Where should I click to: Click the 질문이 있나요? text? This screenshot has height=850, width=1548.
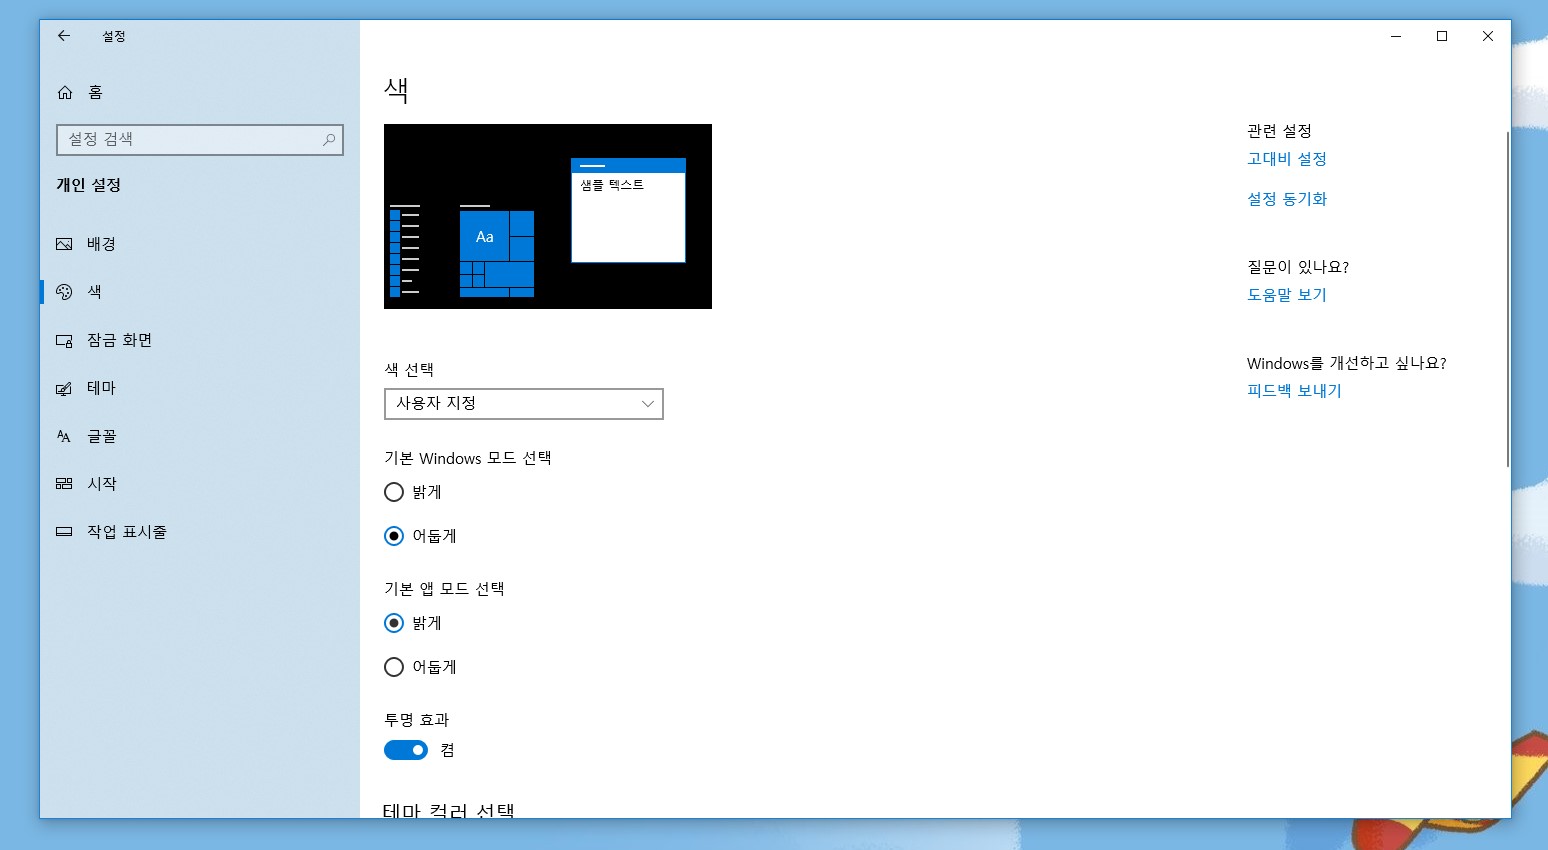1298,267
